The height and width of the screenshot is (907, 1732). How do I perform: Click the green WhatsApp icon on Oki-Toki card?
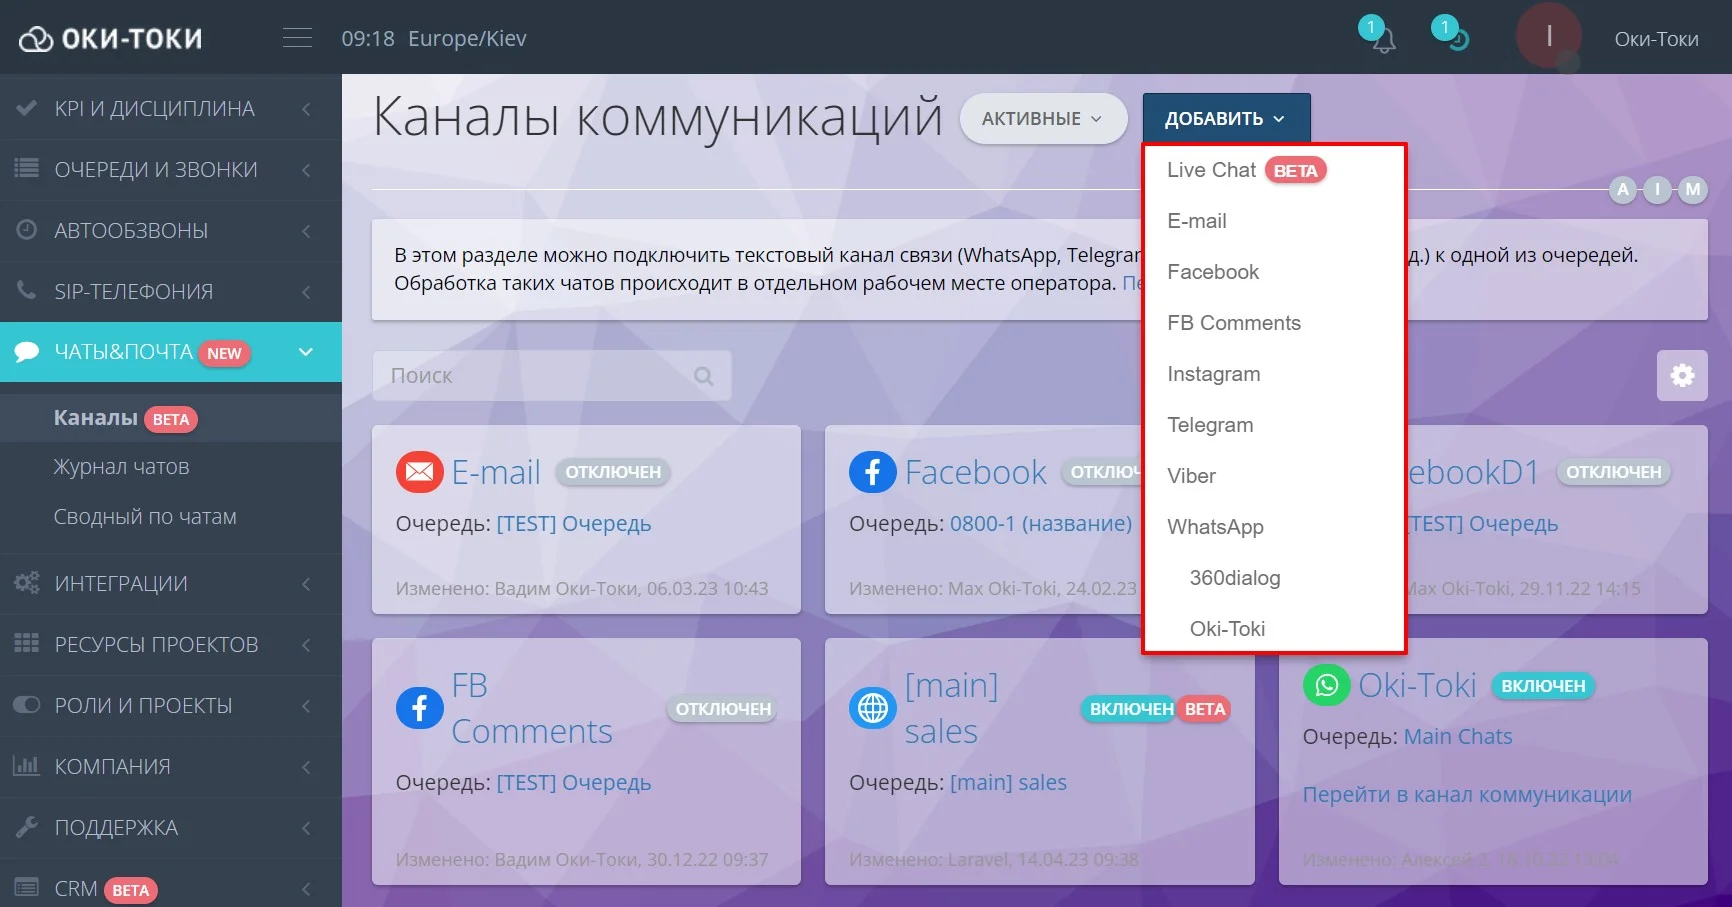pos(1326,686)
